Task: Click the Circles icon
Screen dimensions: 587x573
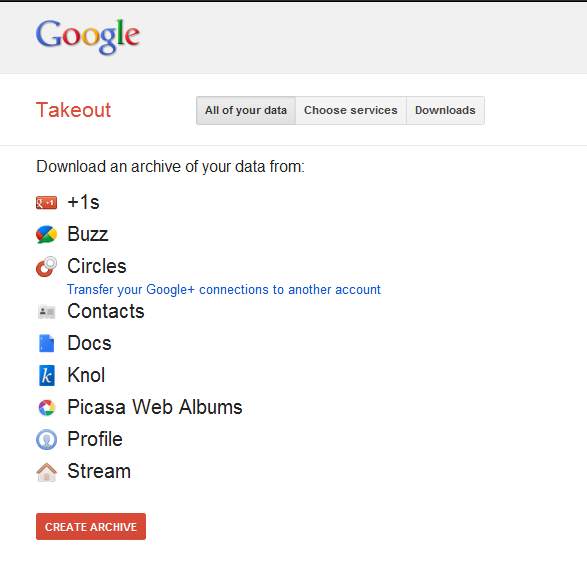Action: coord(46,266)
